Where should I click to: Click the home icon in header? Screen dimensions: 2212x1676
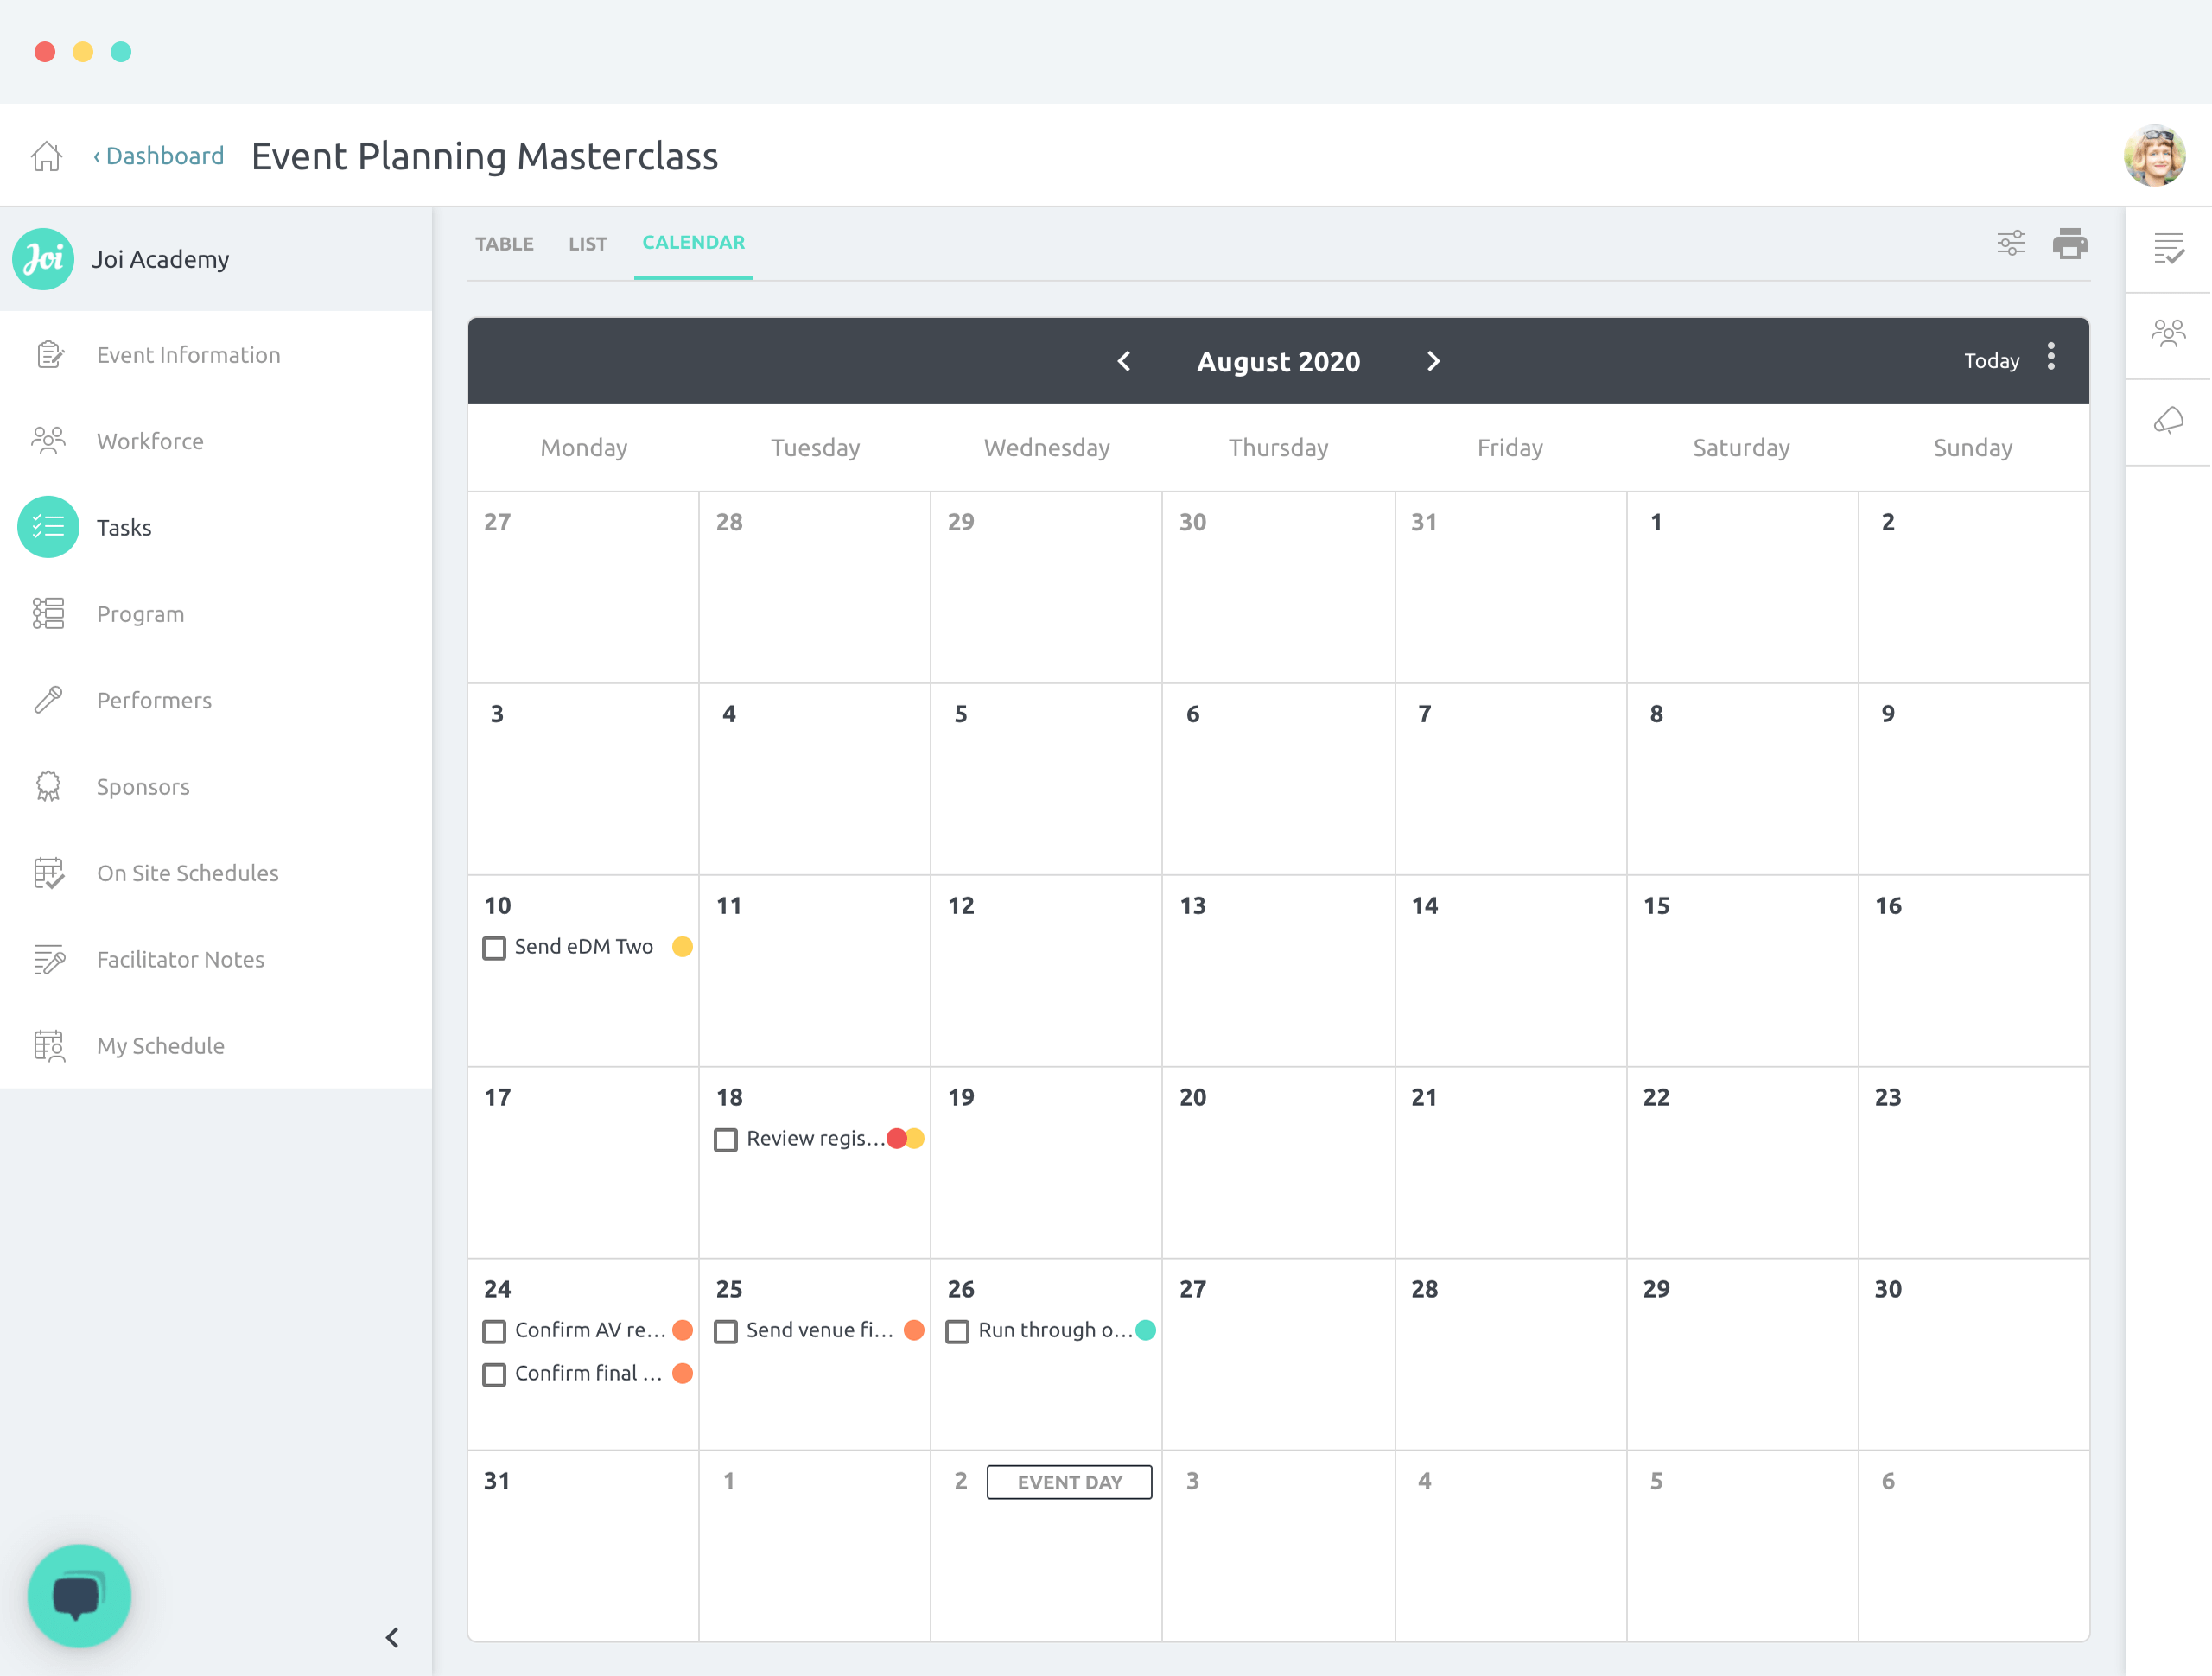tap(46, 156)
